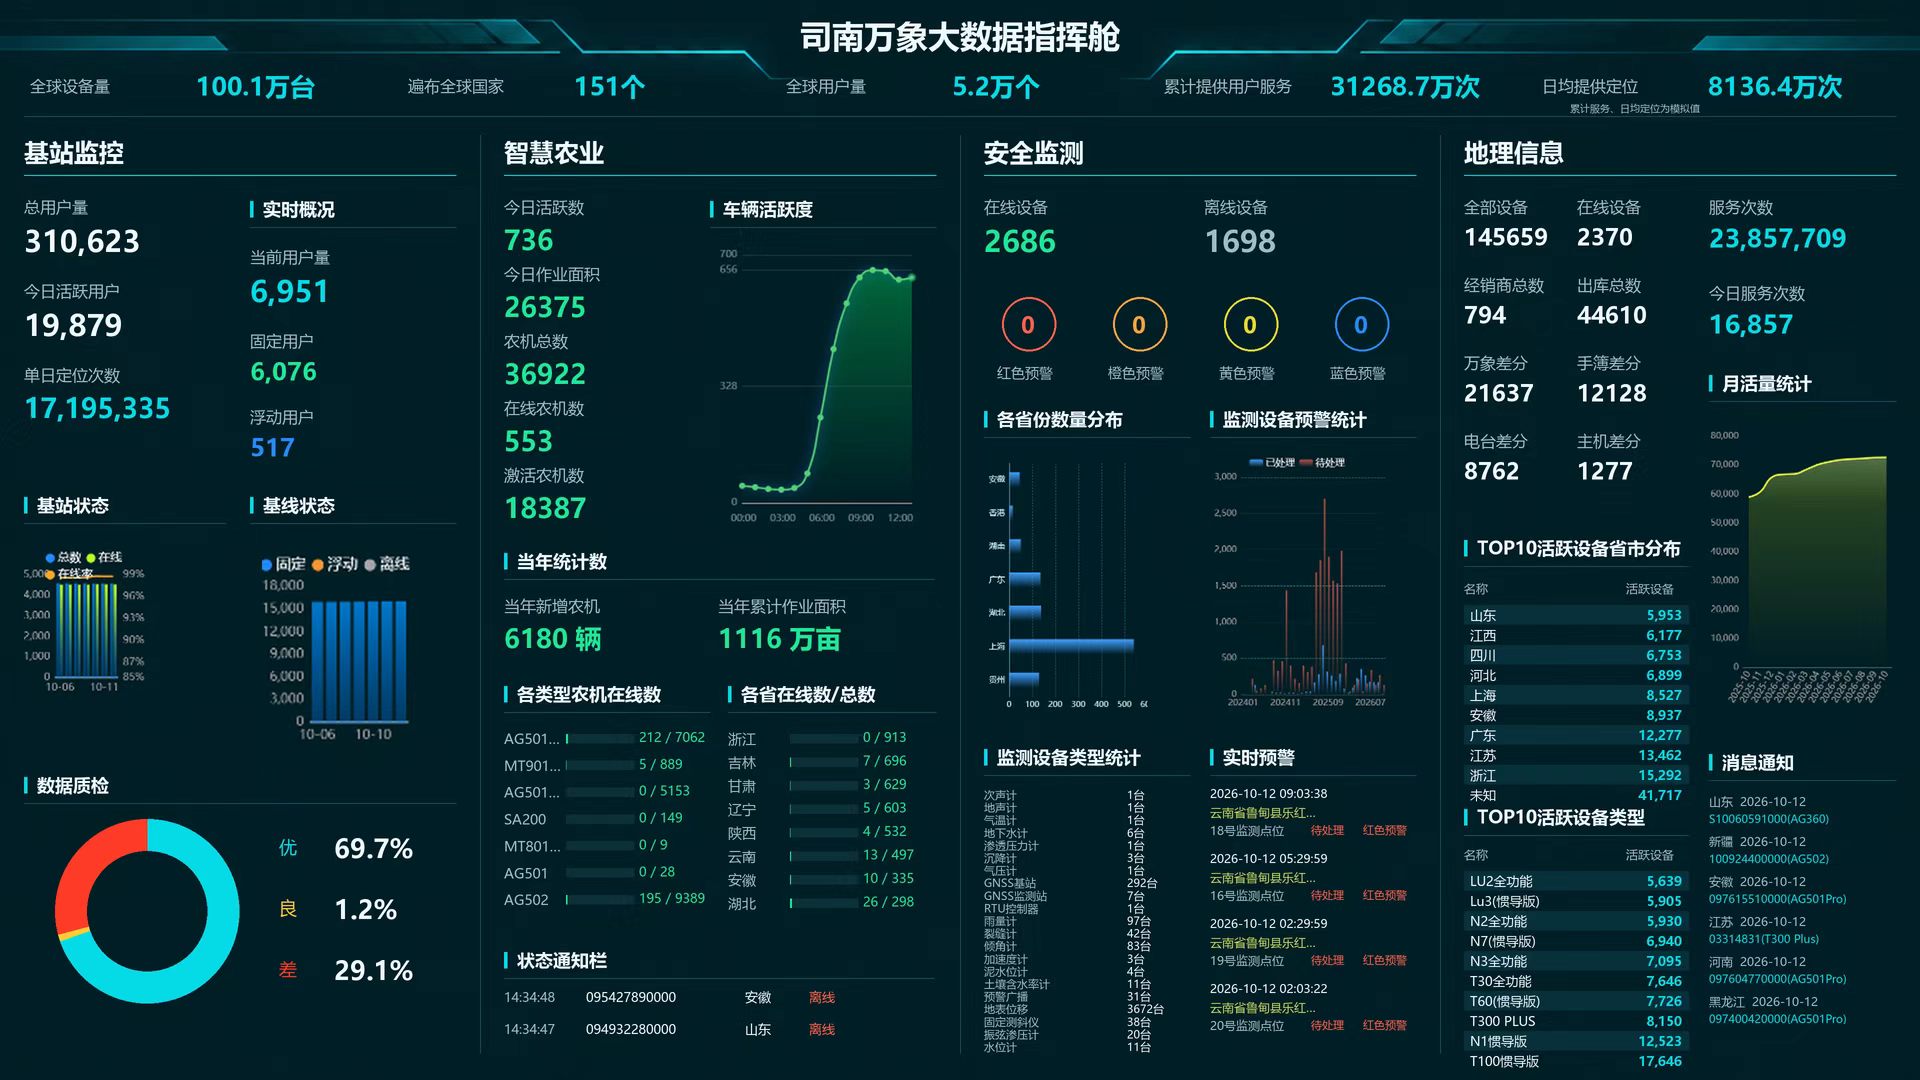The height and width of the screenshot is (1080, 1920).
Task: Click the 优 label in 数据质检
Action: [x=288, y=848]
